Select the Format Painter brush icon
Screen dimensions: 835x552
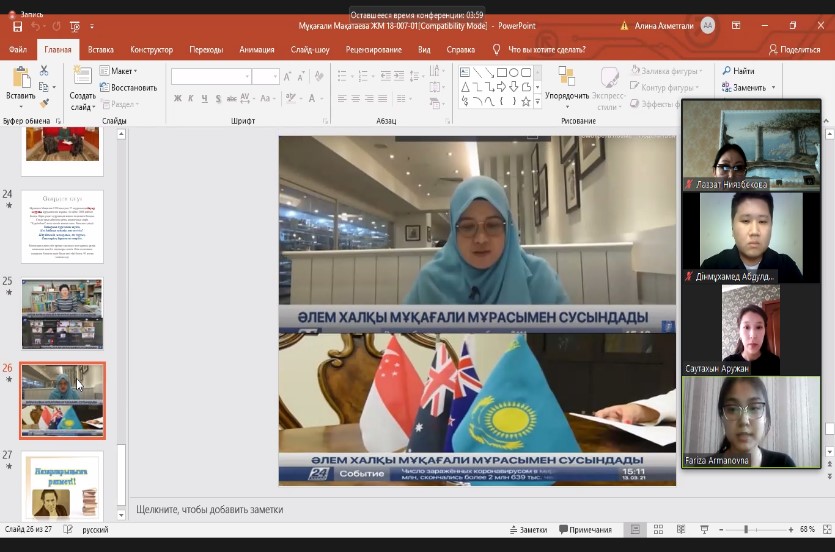coord(44,103)
